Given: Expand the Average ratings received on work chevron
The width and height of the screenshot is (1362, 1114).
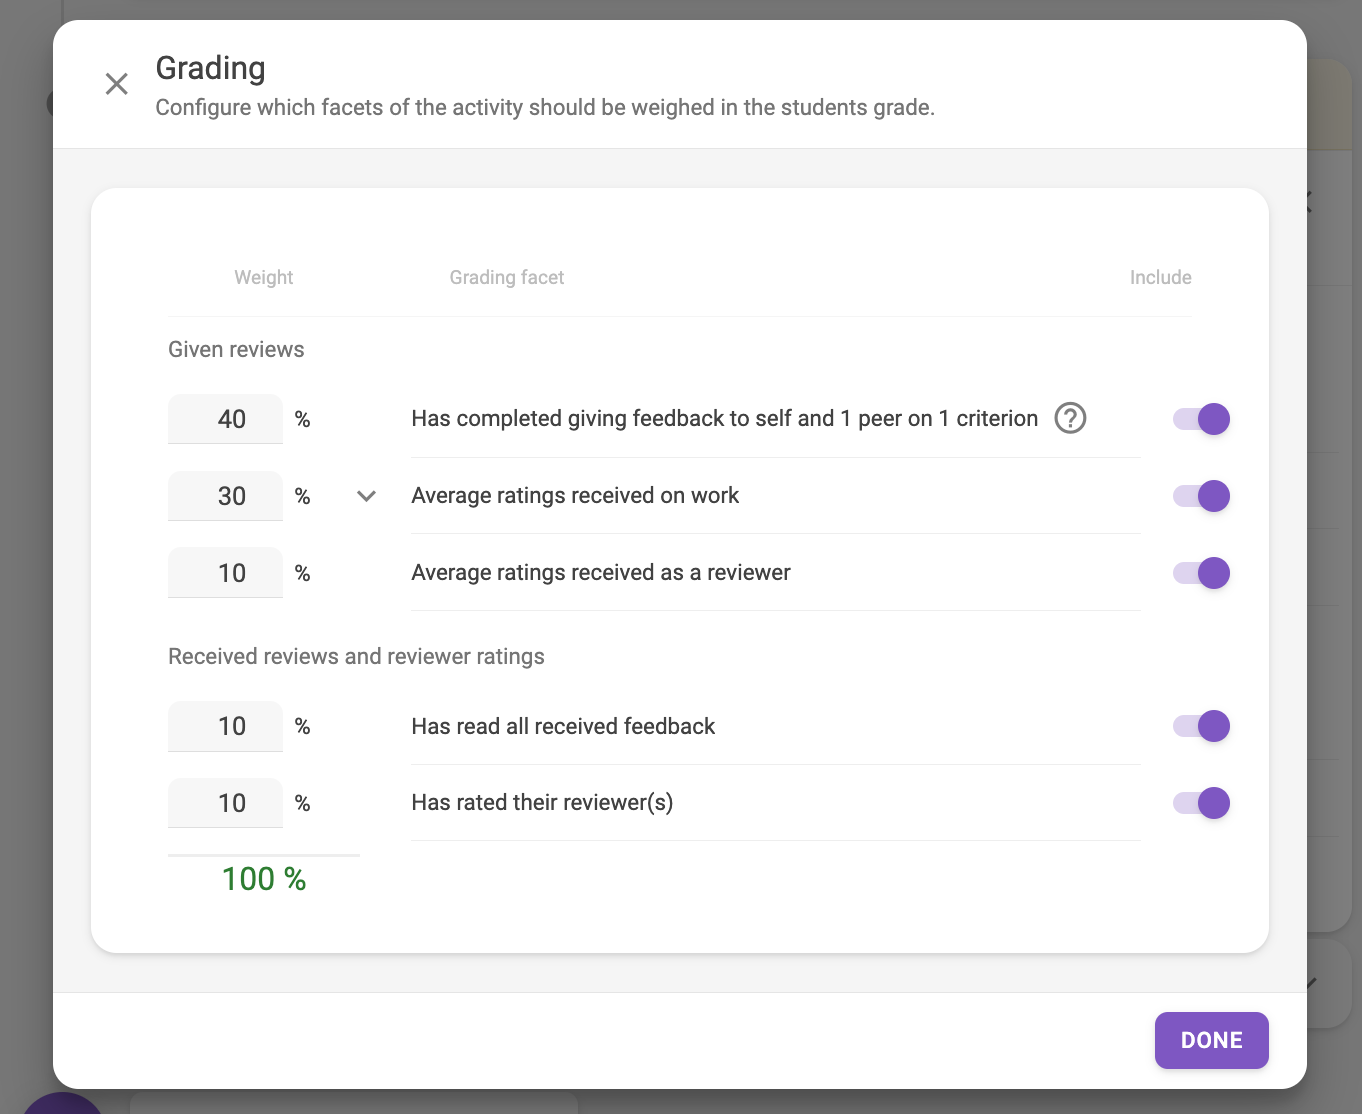Looking at the screenshot, I should (367, 496).
